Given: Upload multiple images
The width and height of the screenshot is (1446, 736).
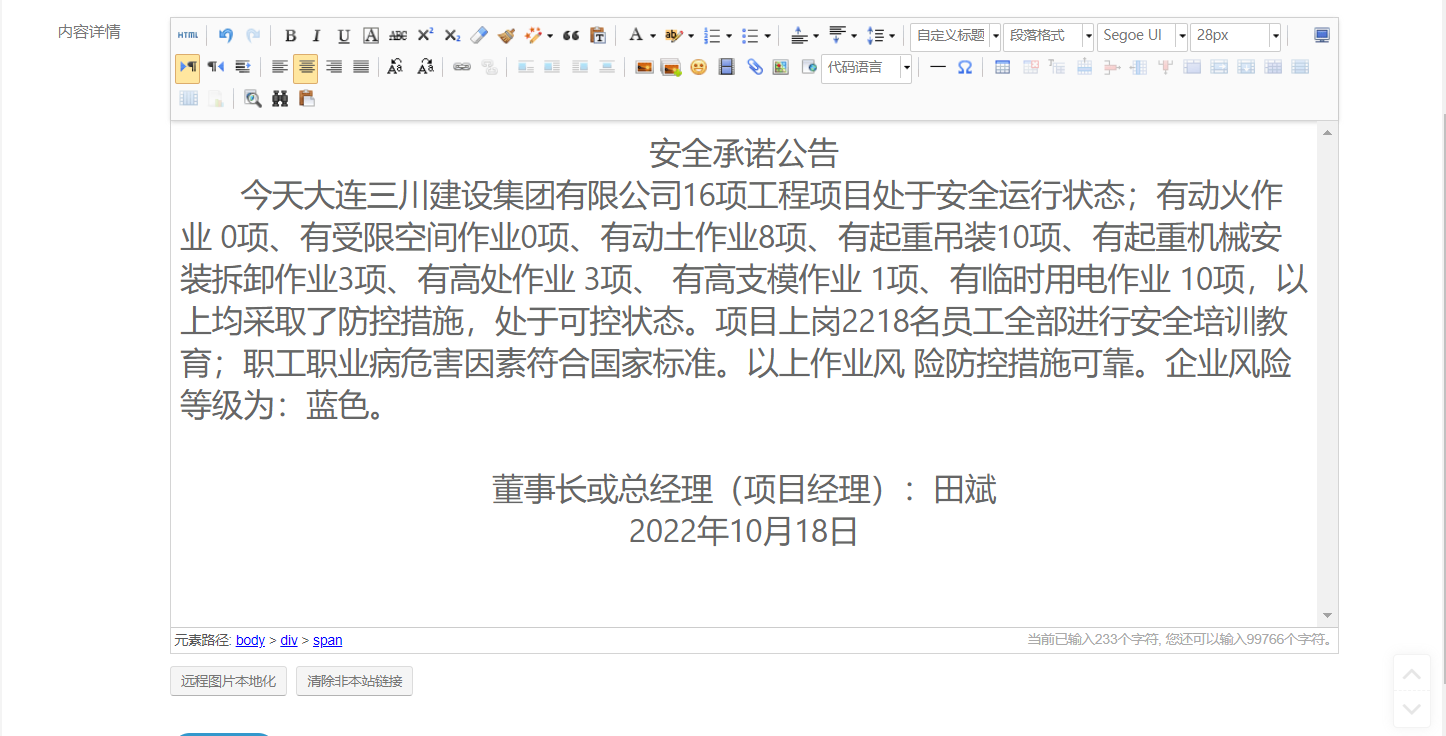Looking at the screenshot, I should pyautogui.click(x=671, y=68).
